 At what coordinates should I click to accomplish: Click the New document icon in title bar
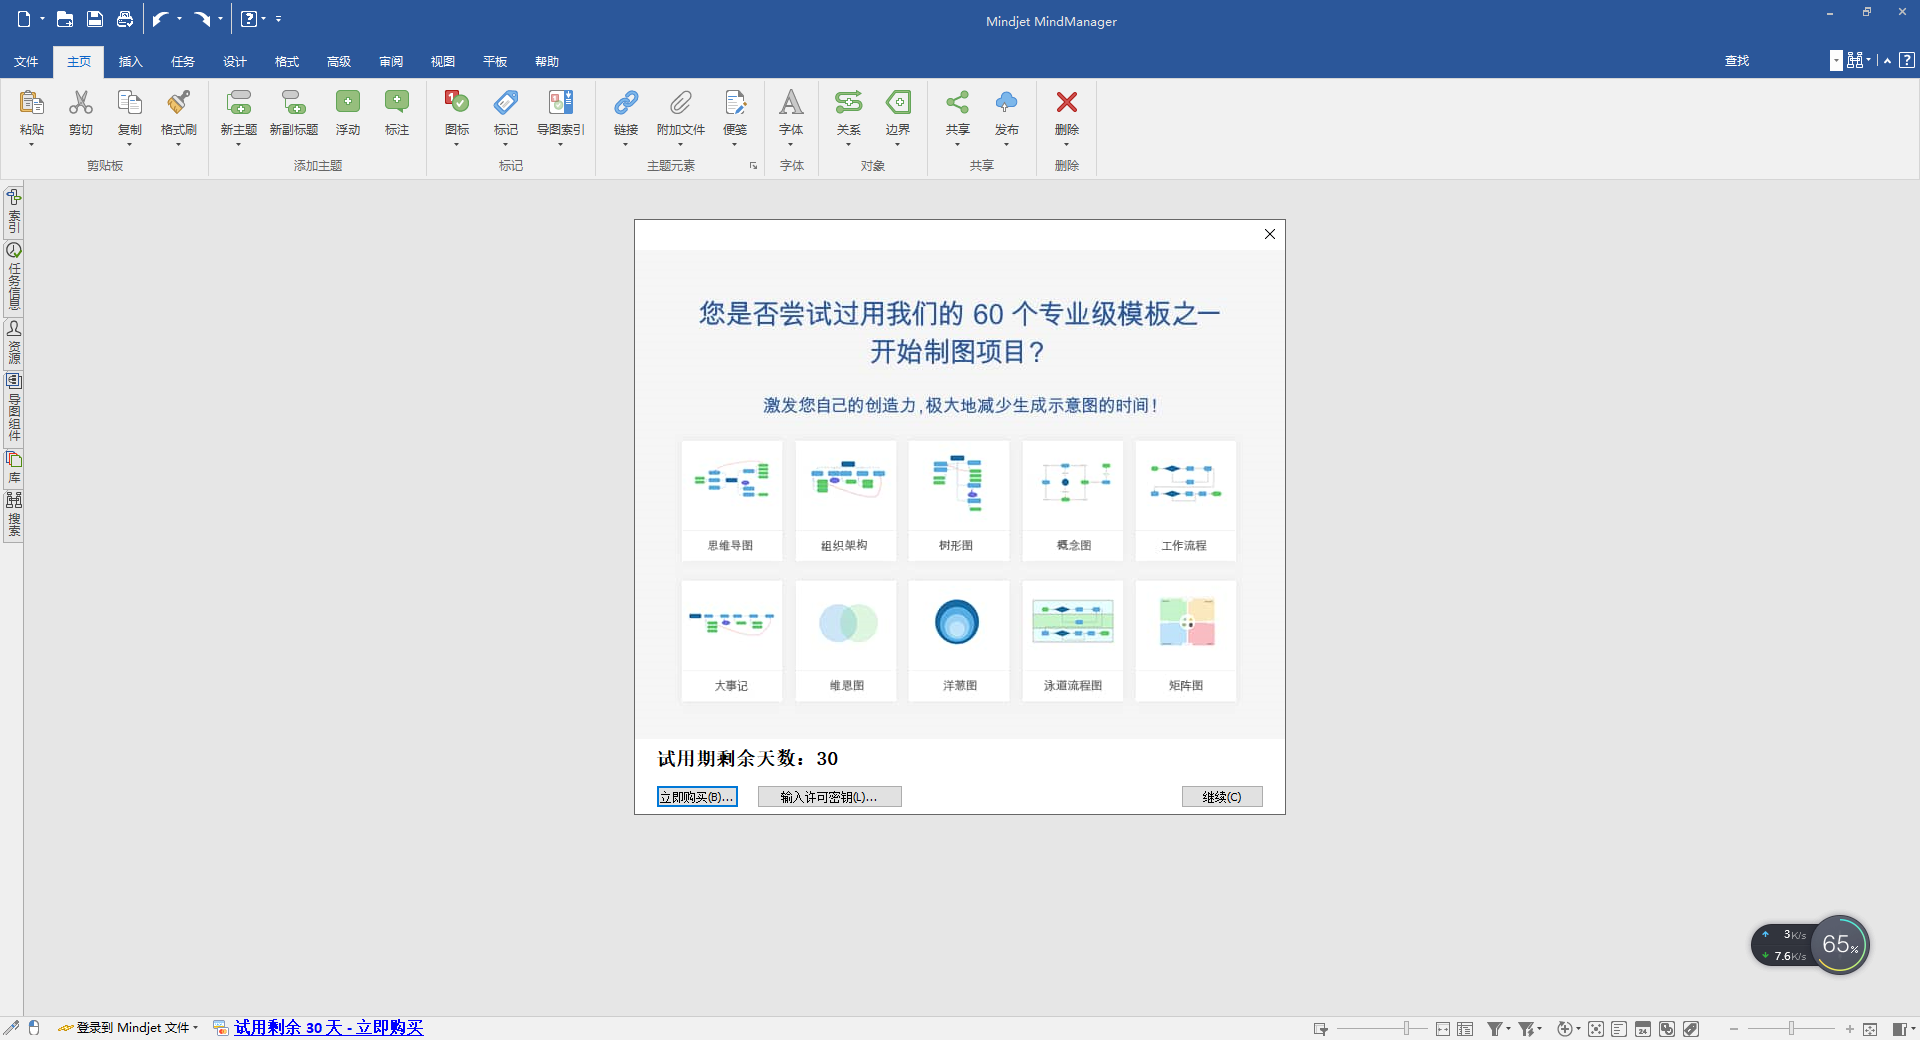coord(24,19)
